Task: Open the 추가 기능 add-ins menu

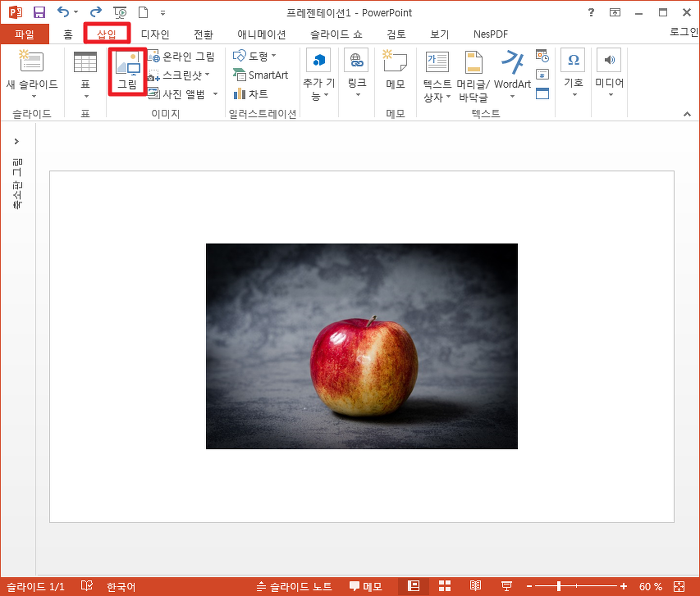Action: click(x=319, y=75)
